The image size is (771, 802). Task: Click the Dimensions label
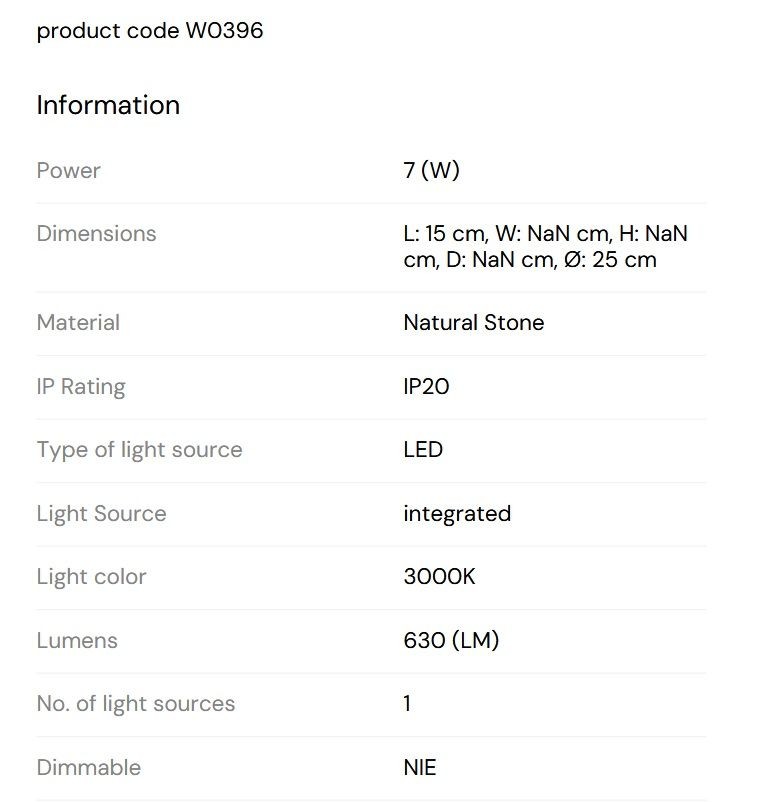point(96,234)
